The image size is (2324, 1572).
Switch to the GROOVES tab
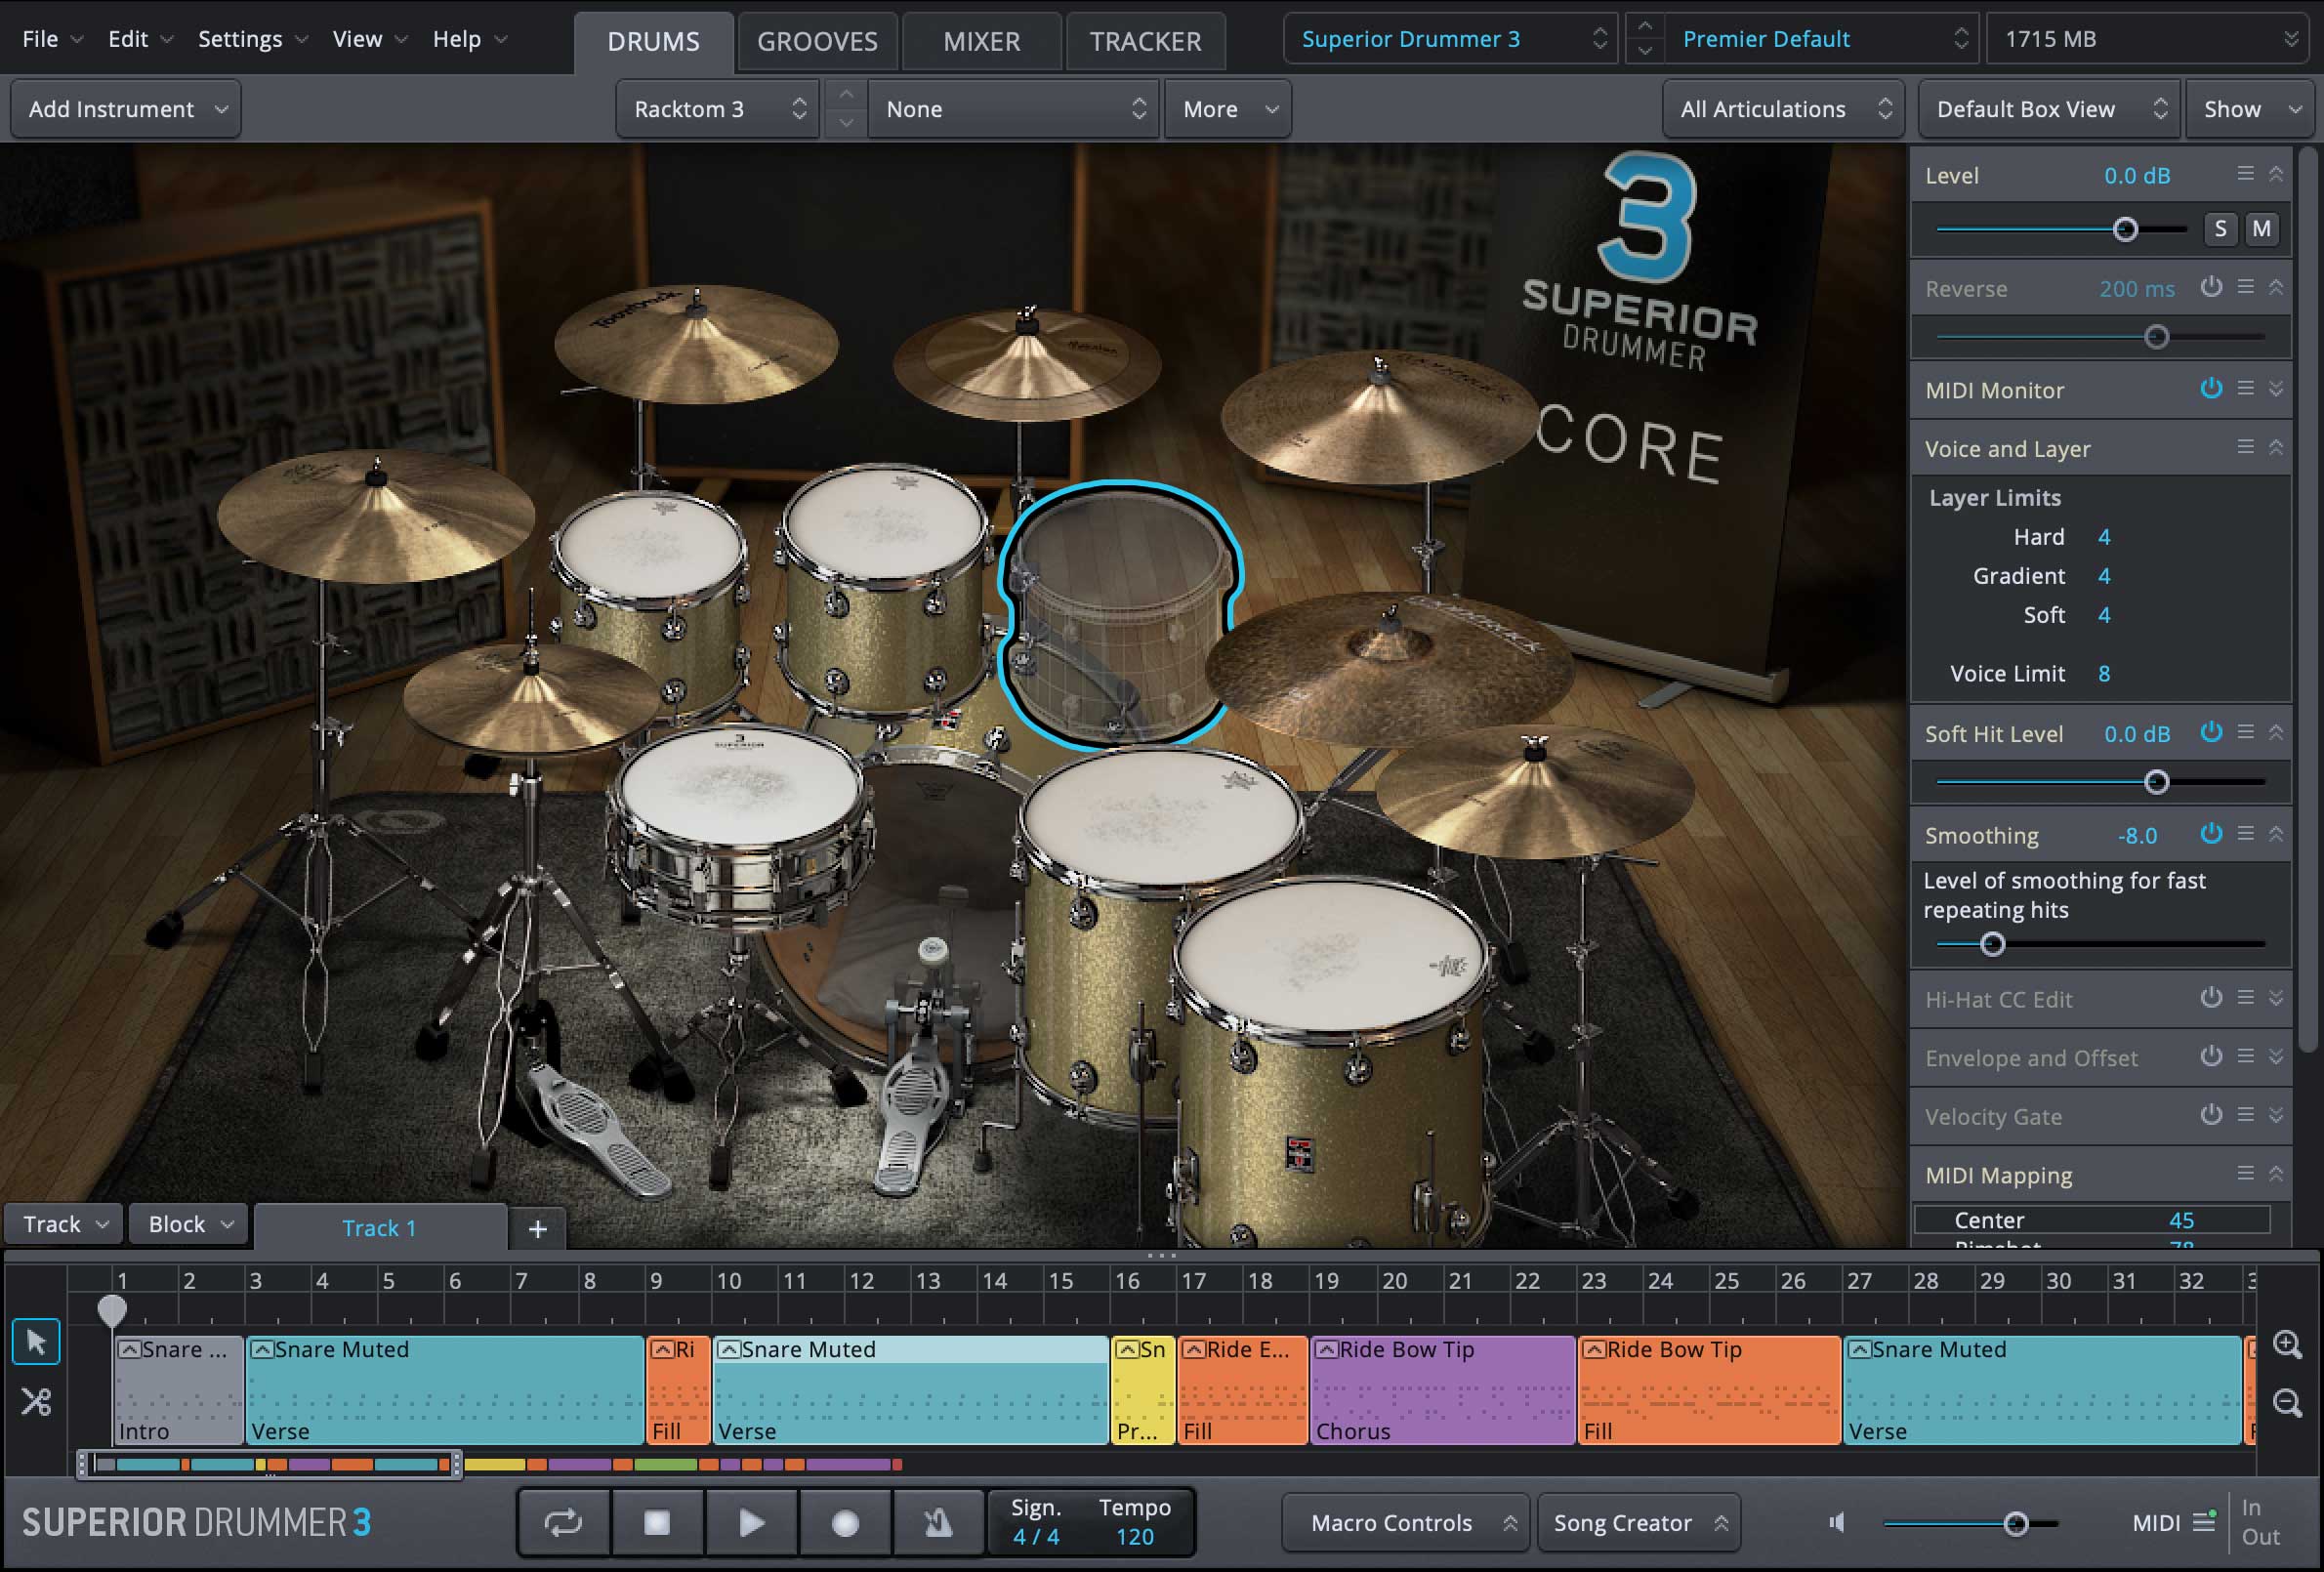click(x=817, y=41)
